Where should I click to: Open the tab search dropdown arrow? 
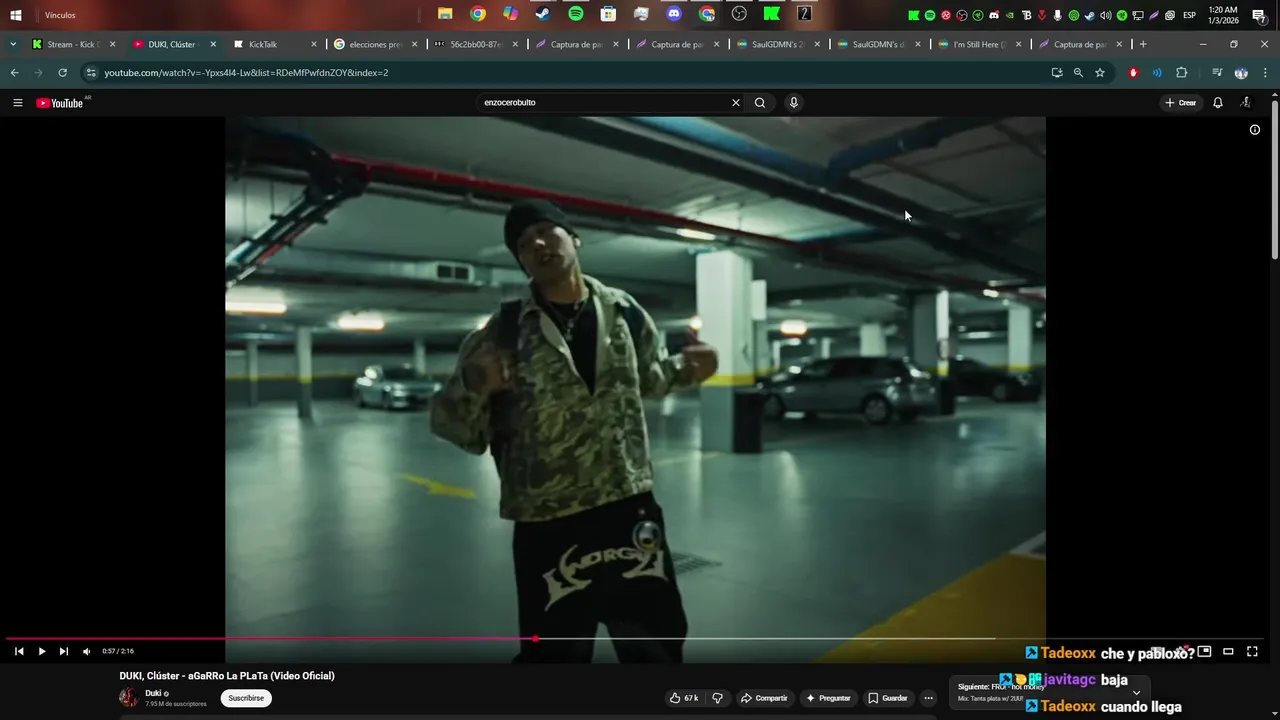point(13,44)
